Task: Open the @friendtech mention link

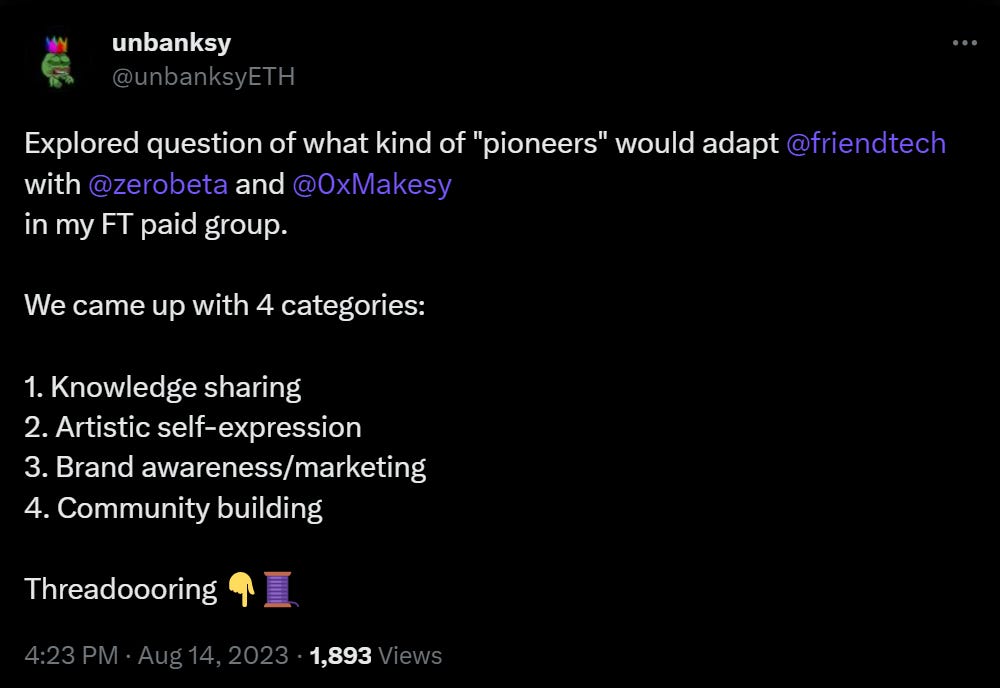Action: coord(866,144)
